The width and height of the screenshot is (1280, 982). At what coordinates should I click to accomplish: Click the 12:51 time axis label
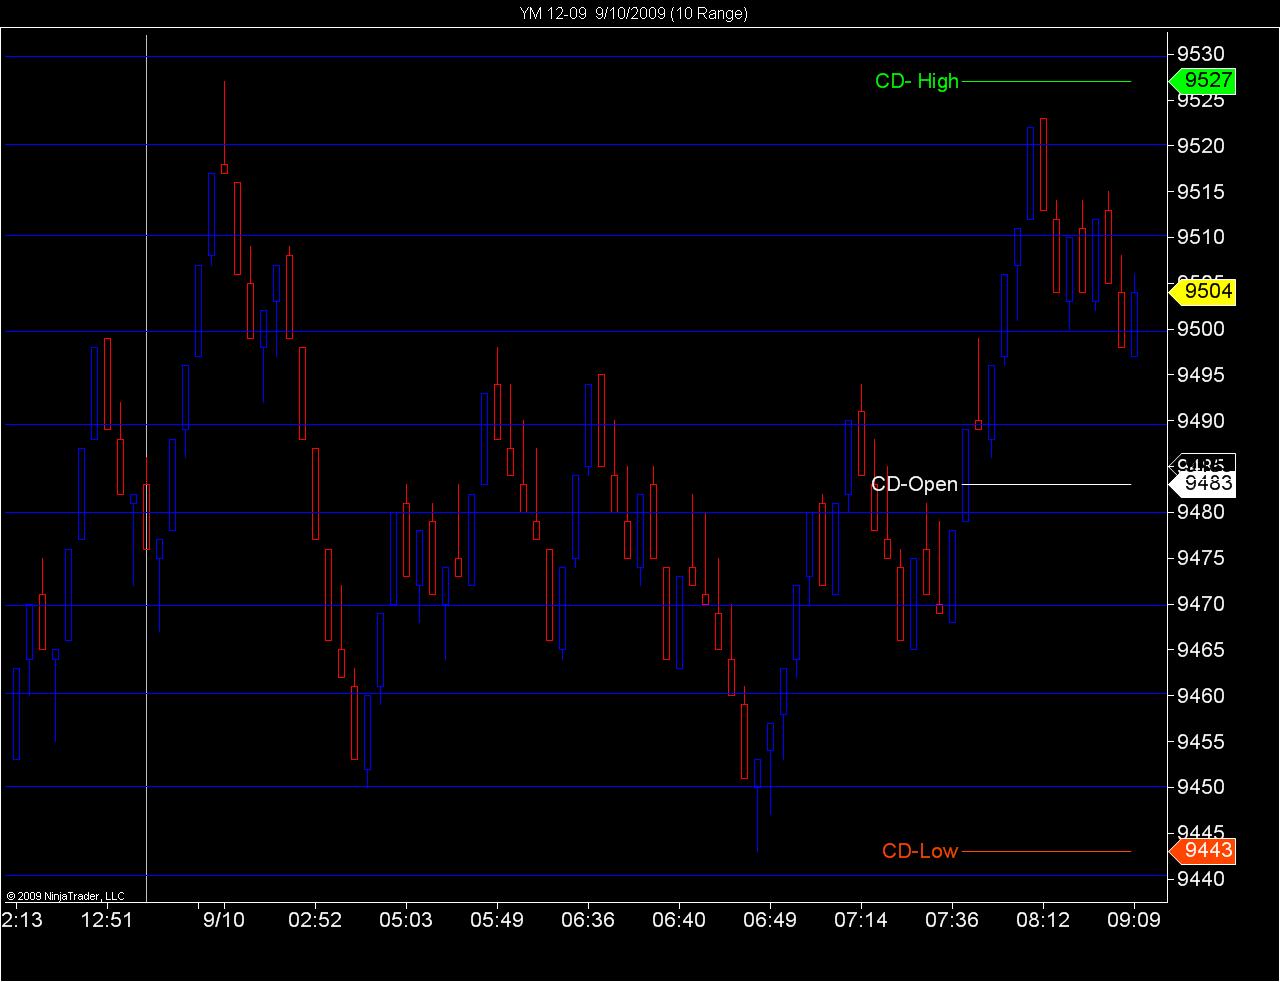(x=107, y=919)
